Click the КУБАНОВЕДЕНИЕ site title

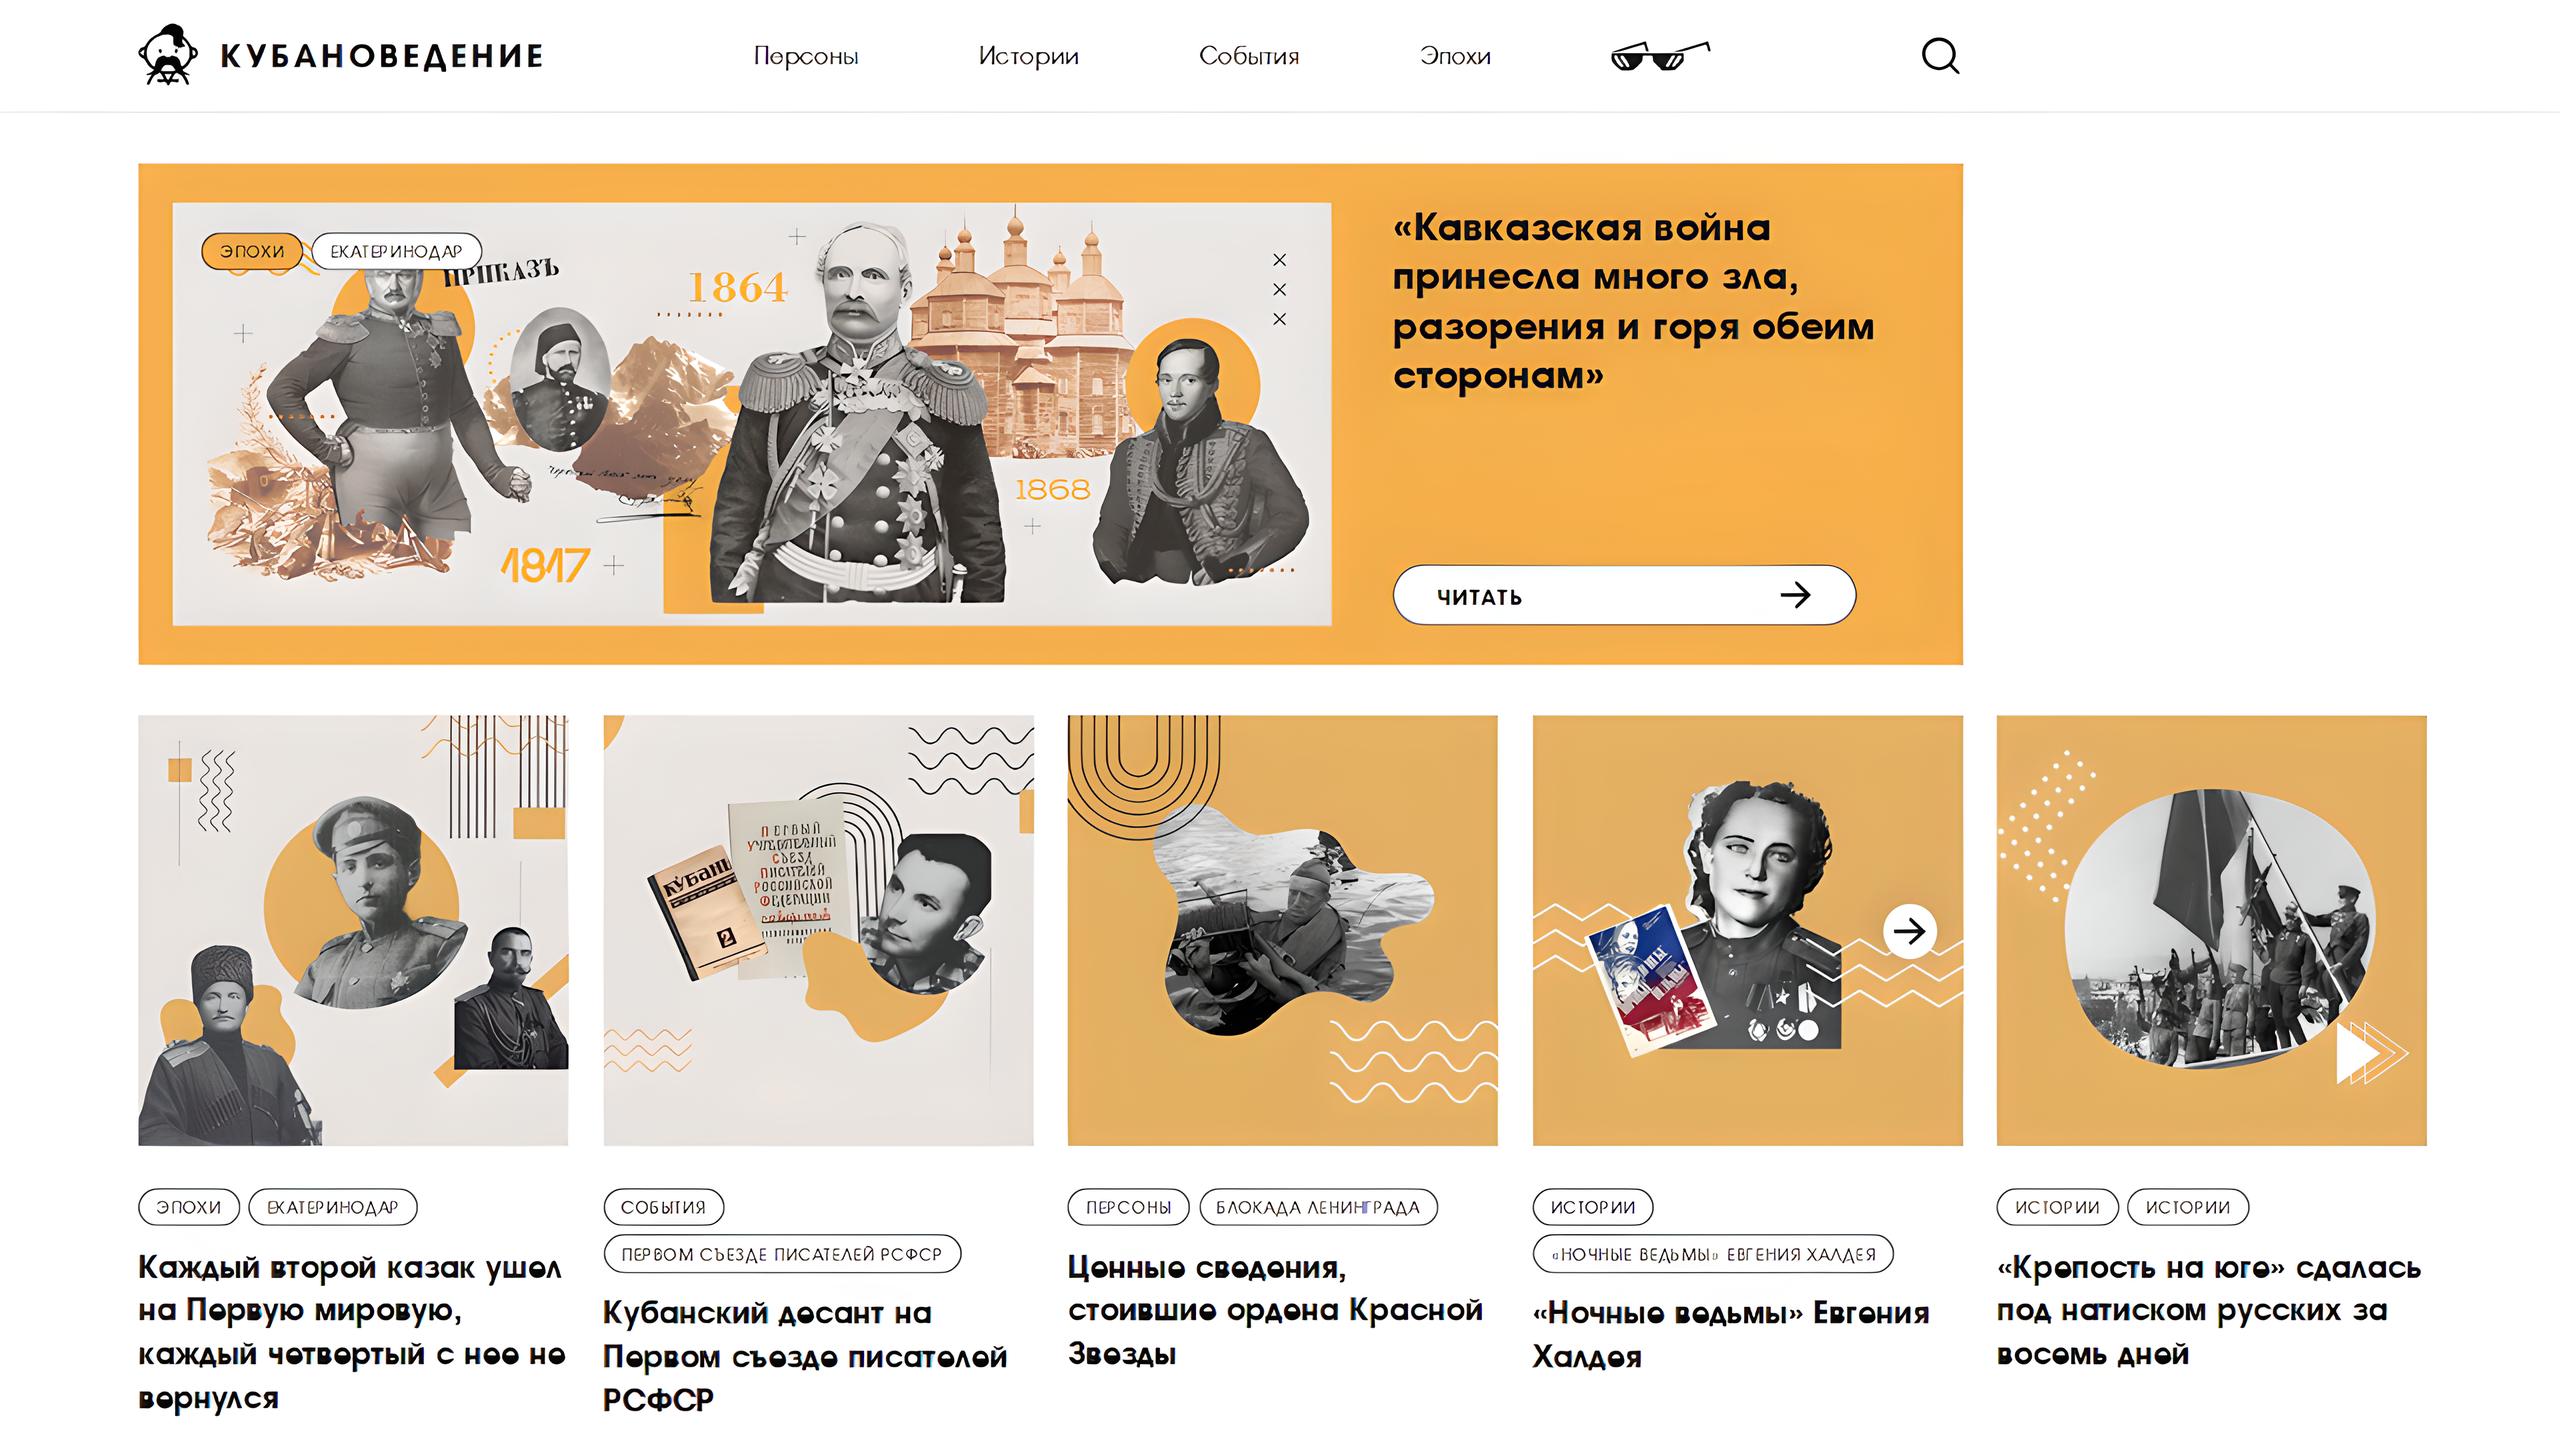pyautogui.click(x=382, y=56)
